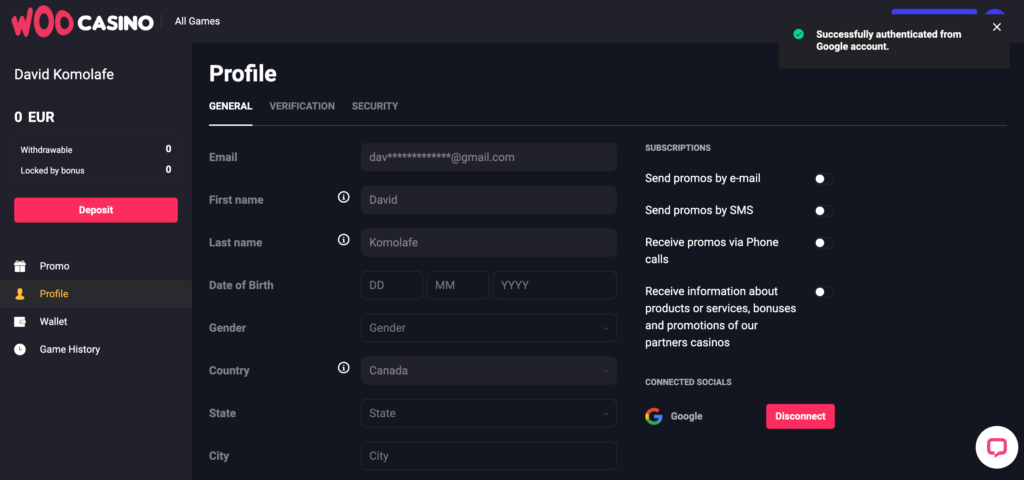The height and width of the screenshot is (480, 1024).
Task: Toggle Send promos by e-mail
Action: pos(824,179)
